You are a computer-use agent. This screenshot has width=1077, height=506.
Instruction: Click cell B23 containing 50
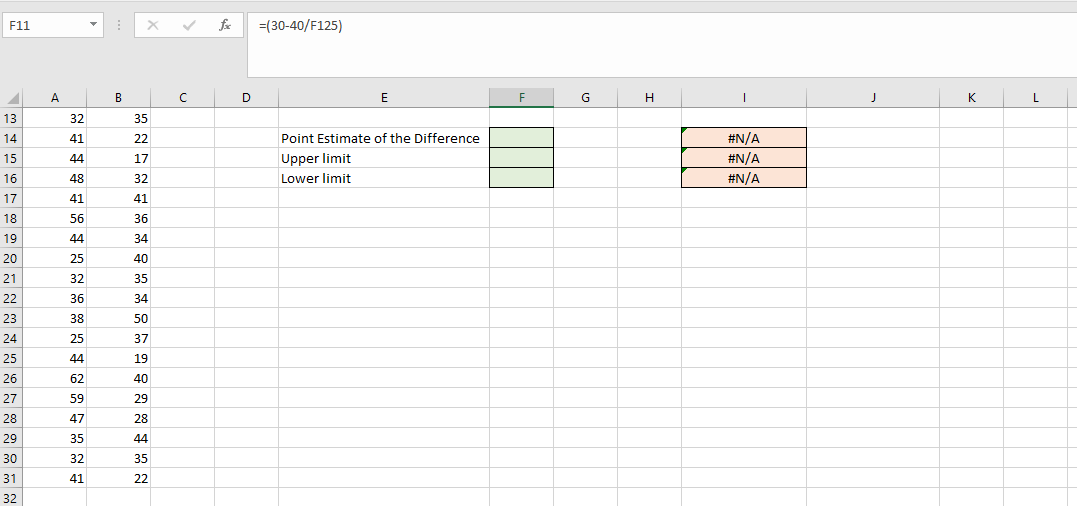tap(118, 318)
